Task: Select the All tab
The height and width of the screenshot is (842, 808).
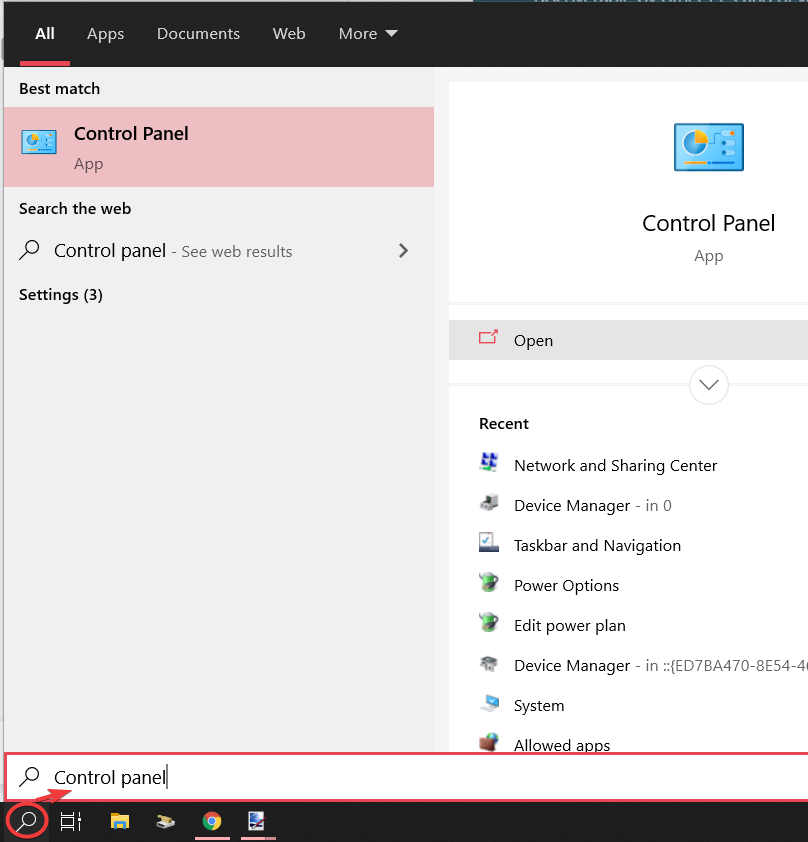Action: [x=45, y=34]
